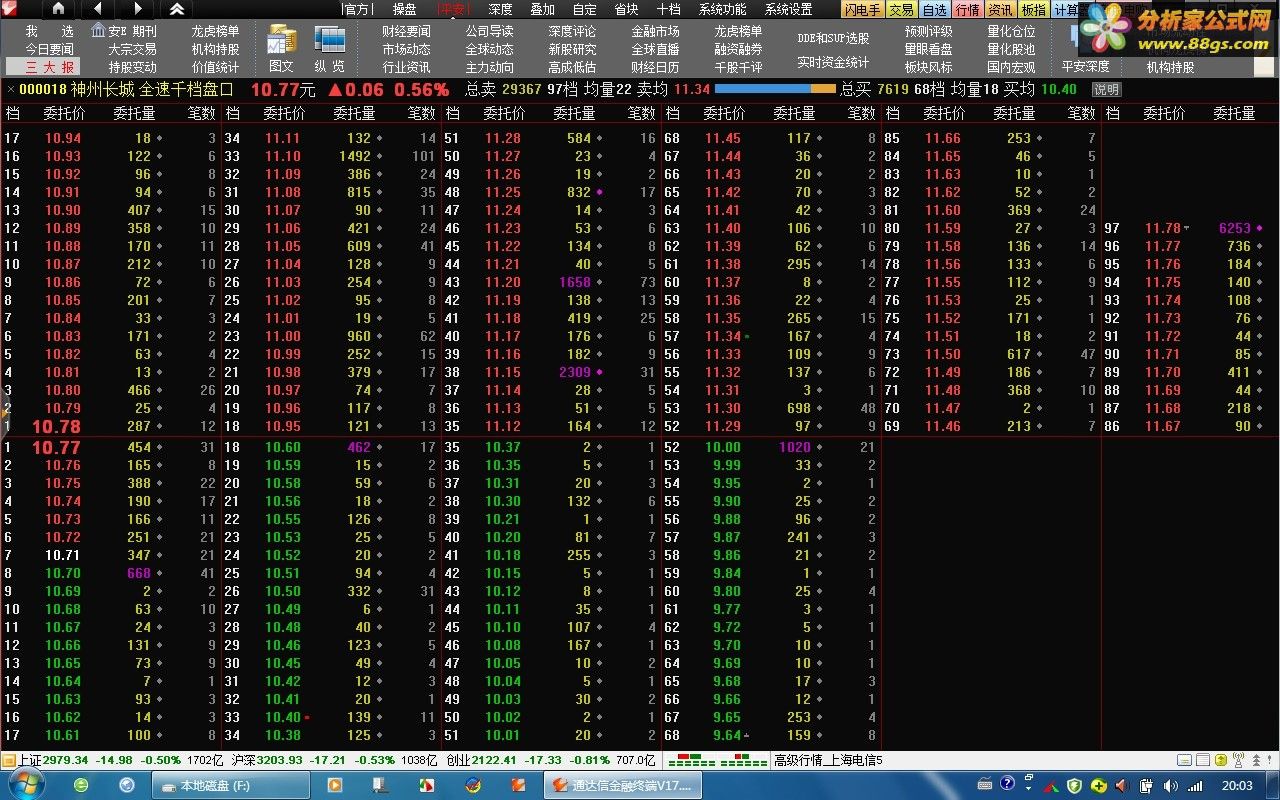Click the blue-orange buy/sell ratio bar
1280x800 pixels.
click(x=775, y=89)
